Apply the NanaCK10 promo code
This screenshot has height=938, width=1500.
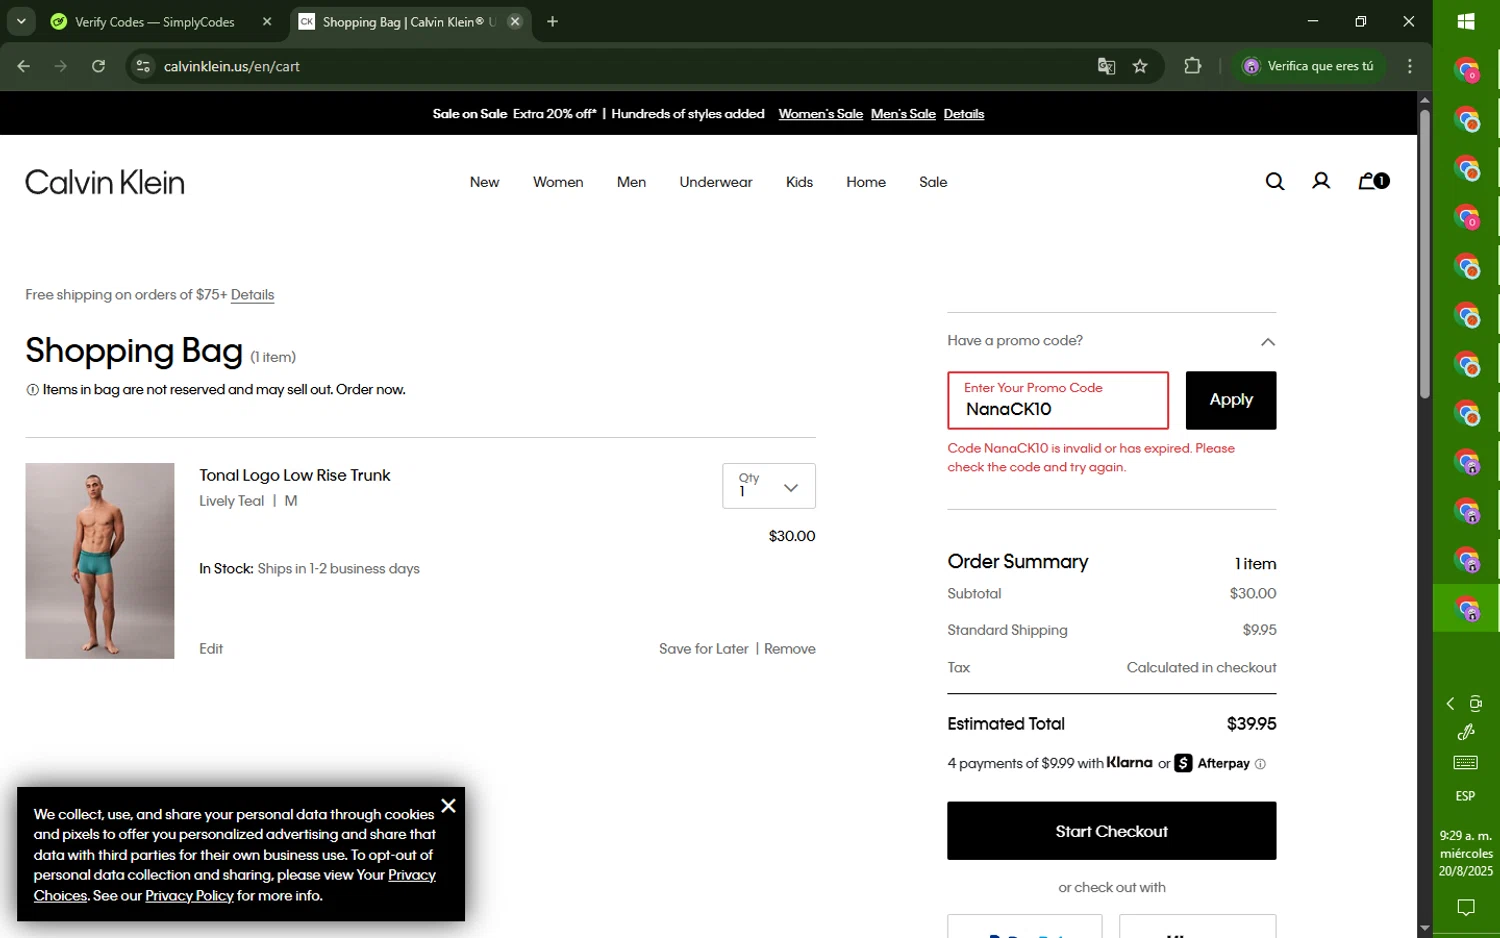(x=1231, y=400)
